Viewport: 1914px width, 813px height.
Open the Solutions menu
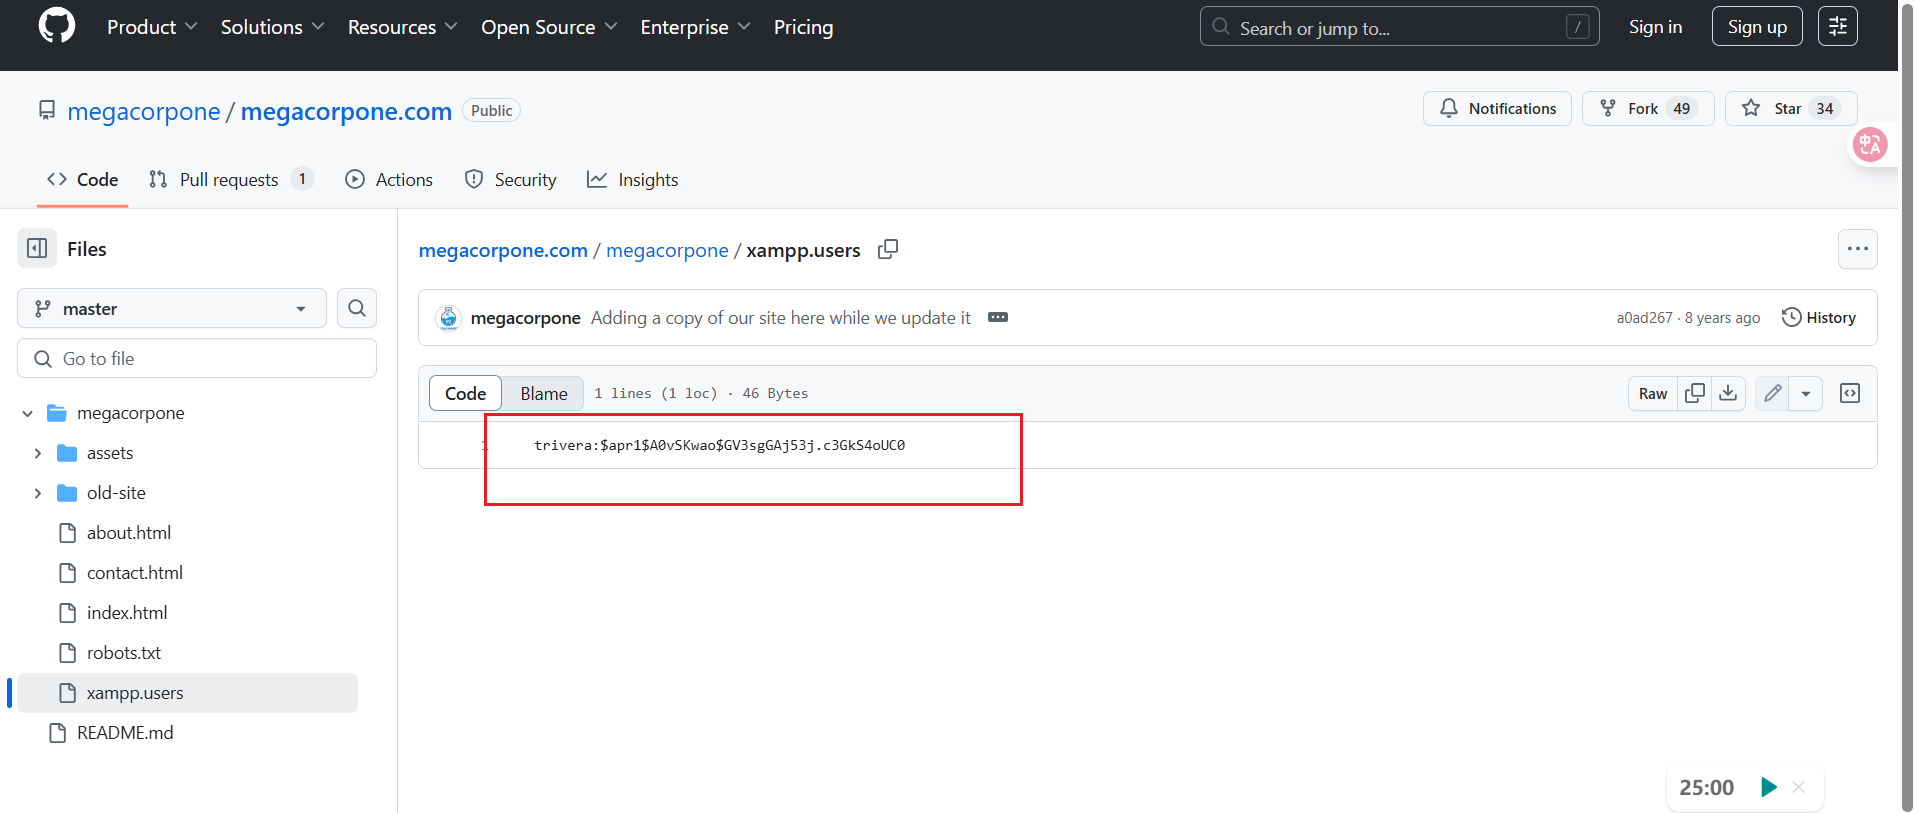tap(272, 27)
